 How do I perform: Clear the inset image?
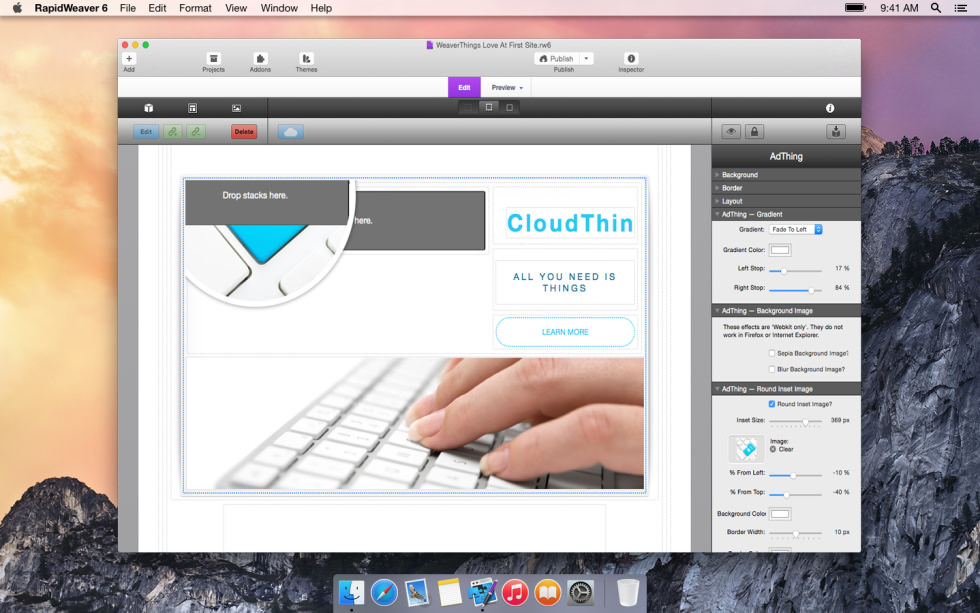coord(773,449)
